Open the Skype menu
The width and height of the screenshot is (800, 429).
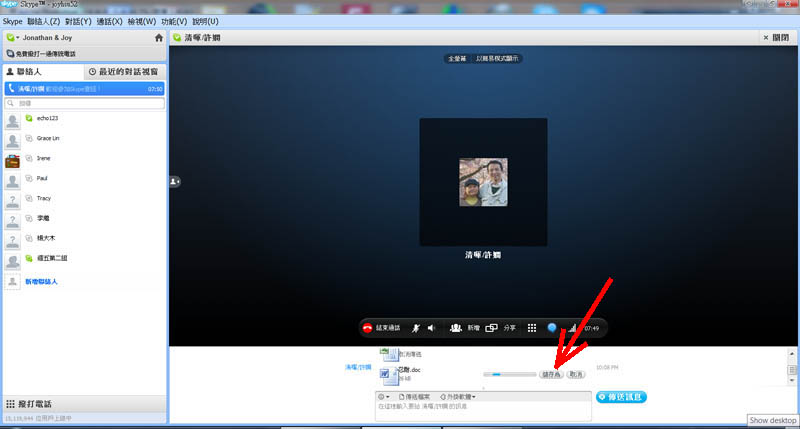coord(12,21)
